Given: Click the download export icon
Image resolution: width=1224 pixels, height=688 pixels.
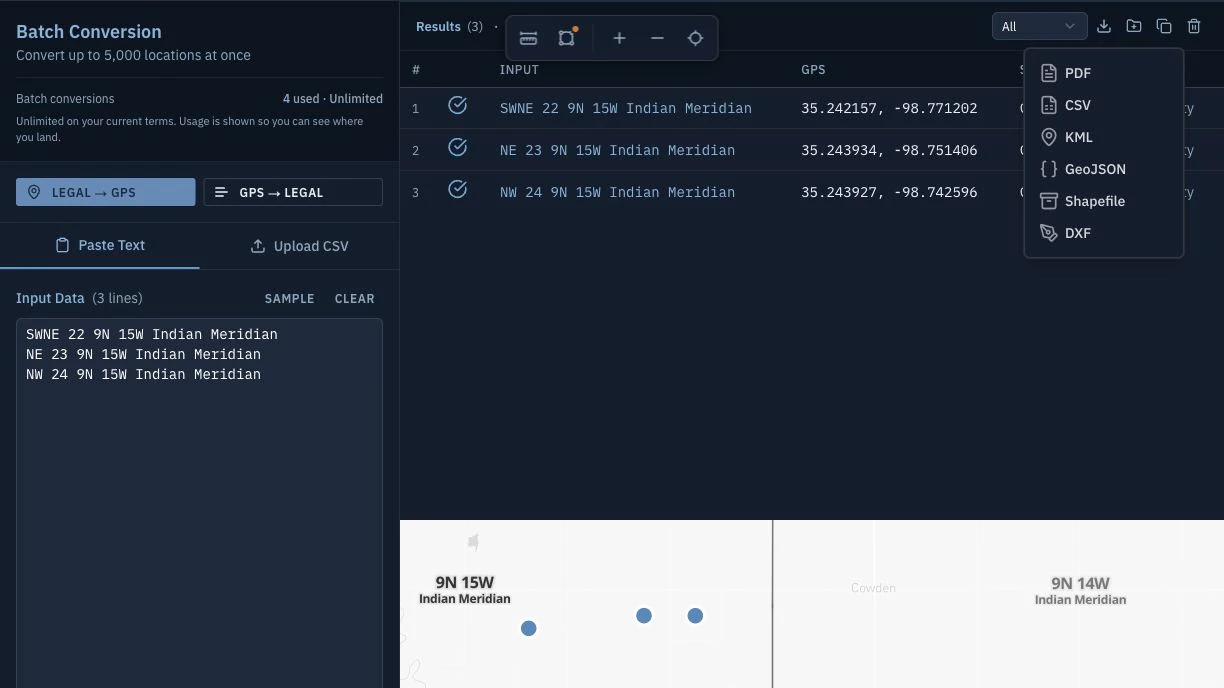Looking at the screenshot, I should pyautogui.click(x=1104, y=26).
